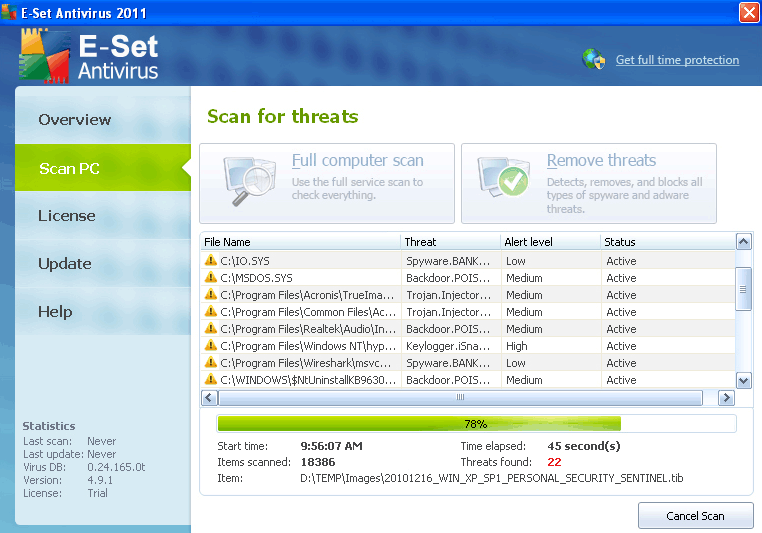This screenshot has height=533, width=762.
Task: Click the Full computer scan magnifier icon
Action: tap(249, 179)
